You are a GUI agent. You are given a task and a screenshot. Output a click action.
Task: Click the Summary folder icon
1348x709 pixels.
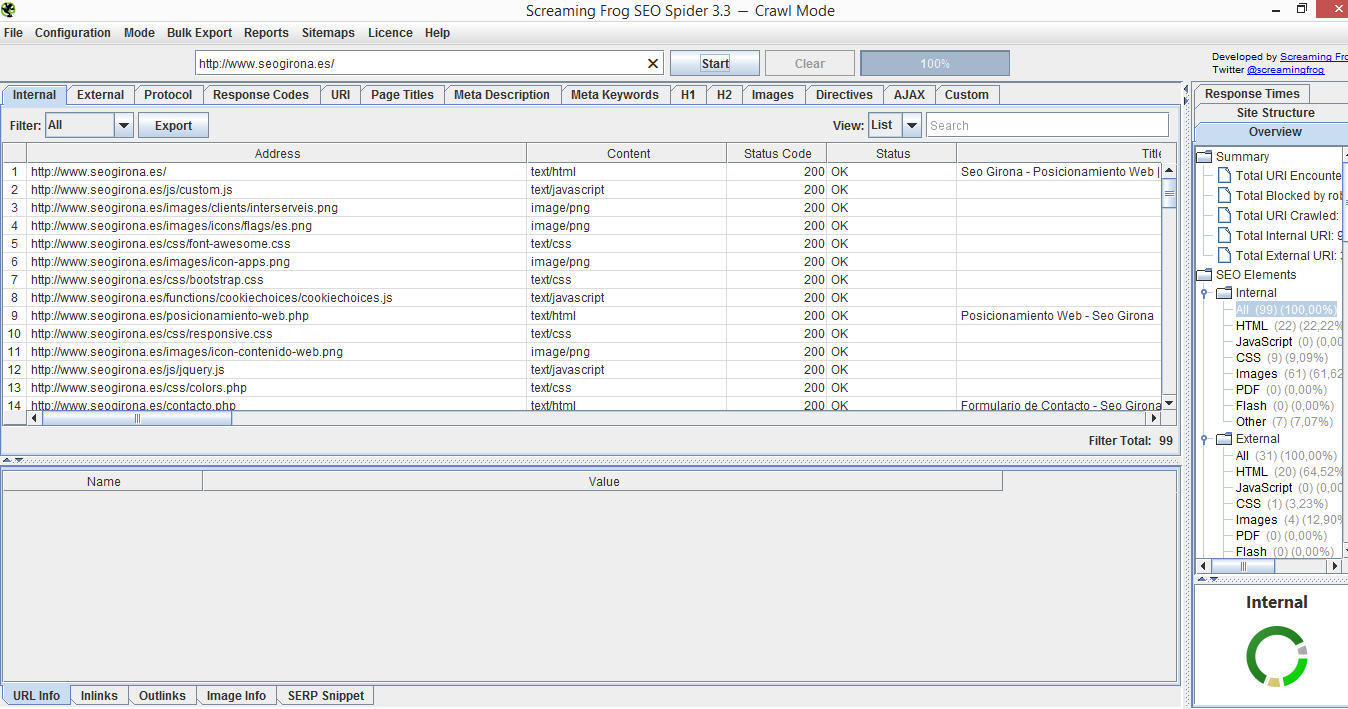(1204, 157)
